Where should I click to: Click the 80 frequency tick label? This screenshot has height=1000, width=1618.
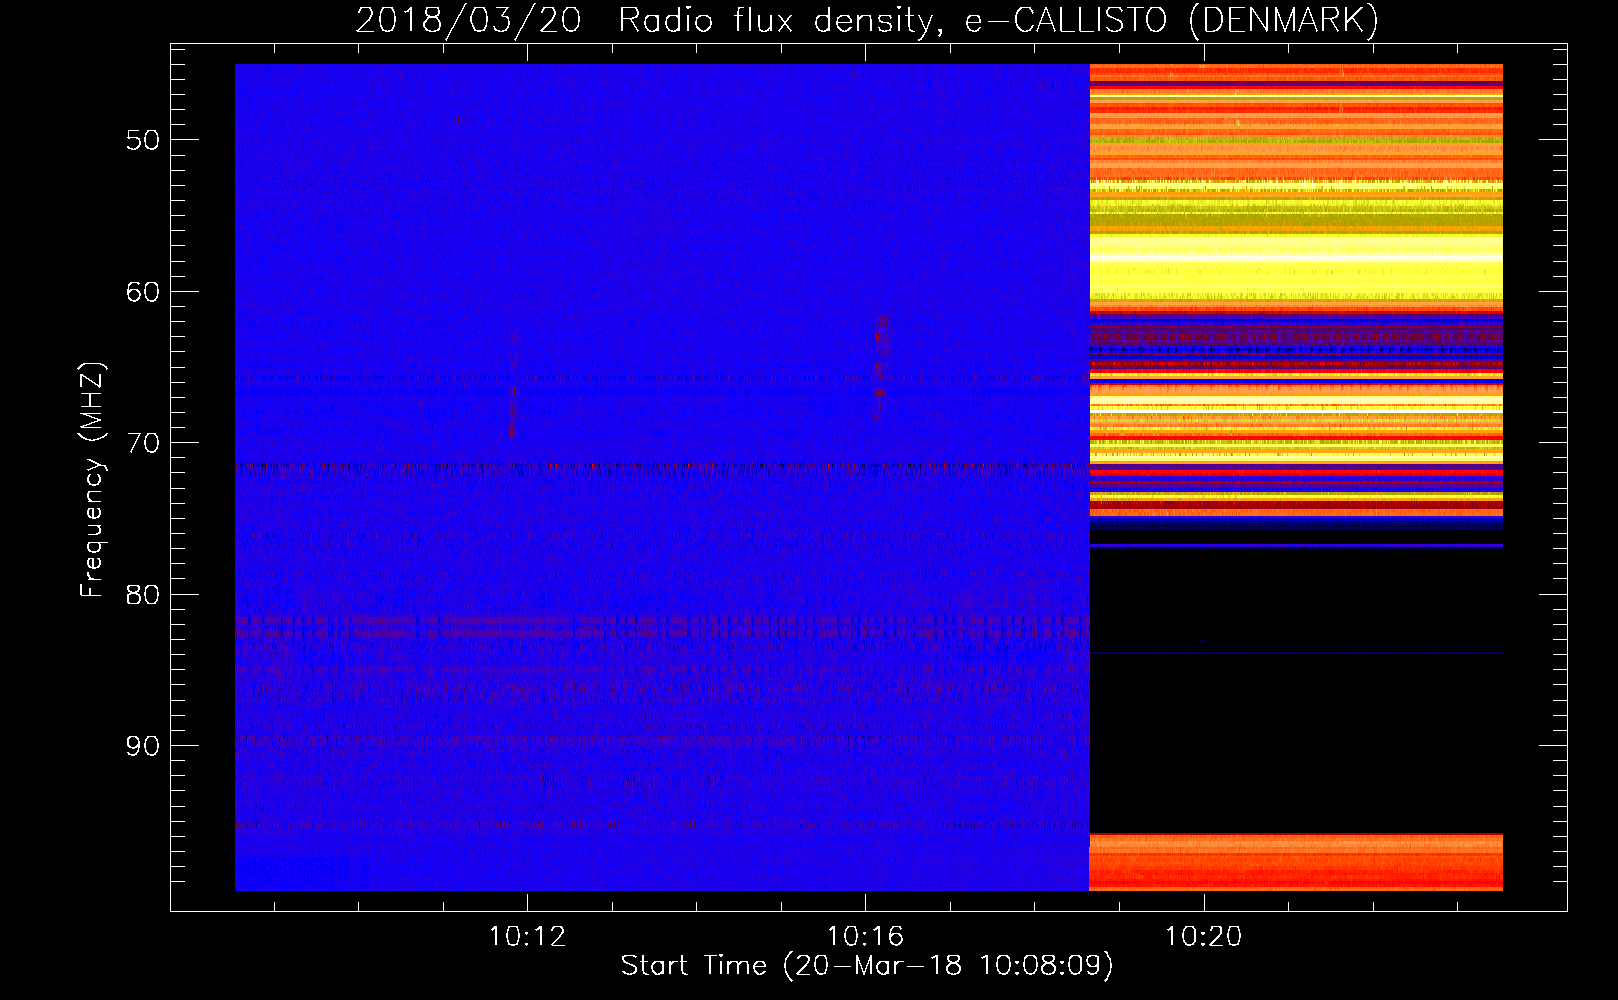tap(143, 595)
